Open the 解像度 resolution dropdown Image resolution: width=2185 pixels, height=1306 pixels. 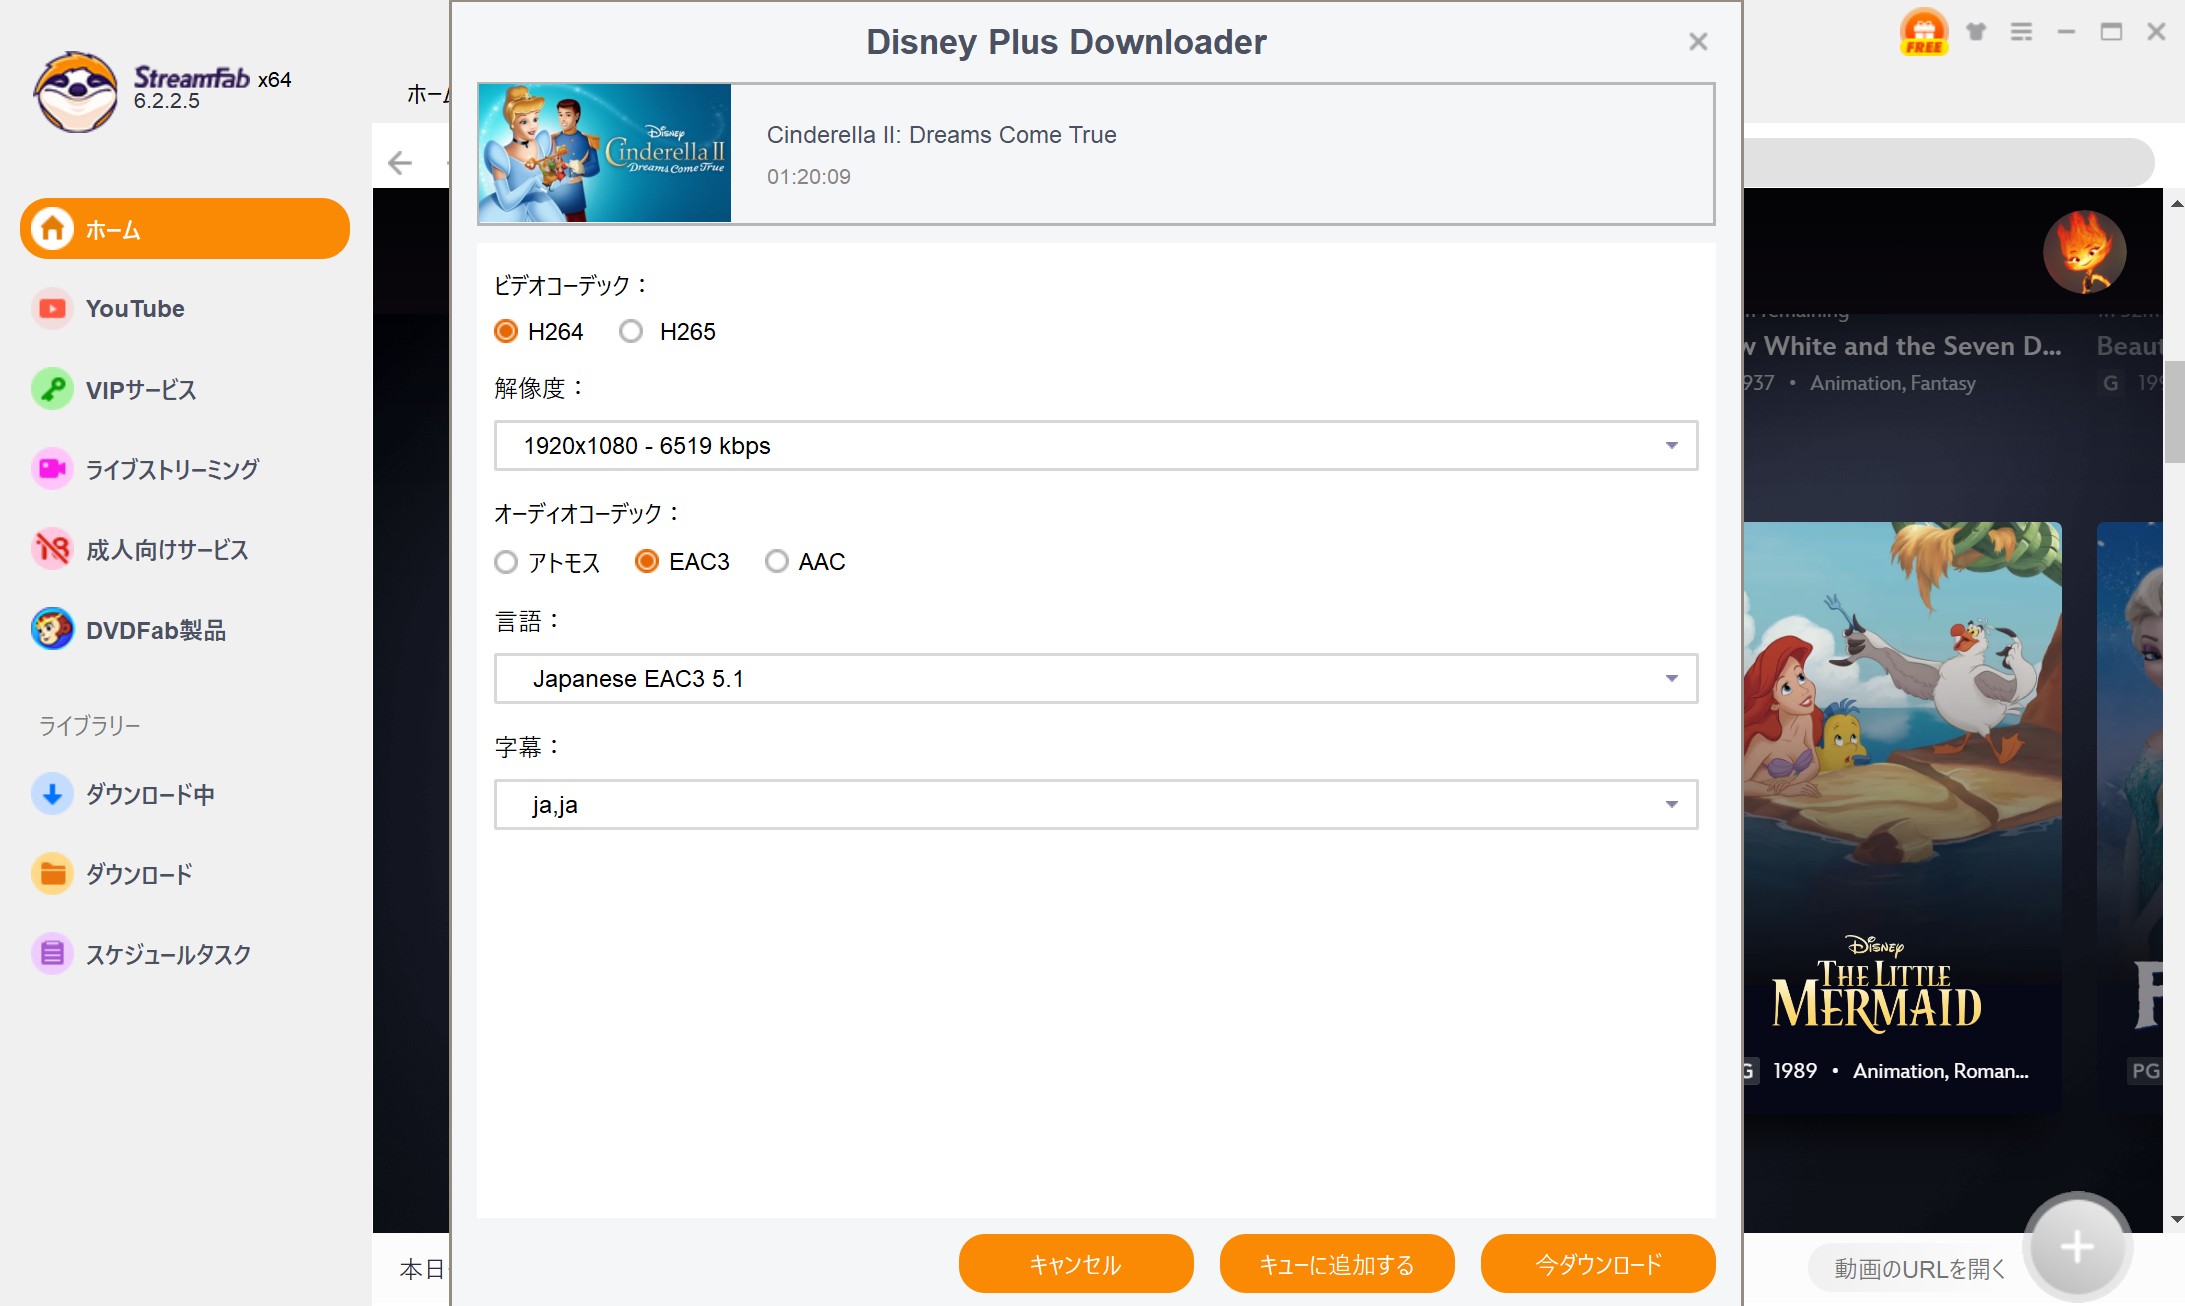click(1096, 446)
